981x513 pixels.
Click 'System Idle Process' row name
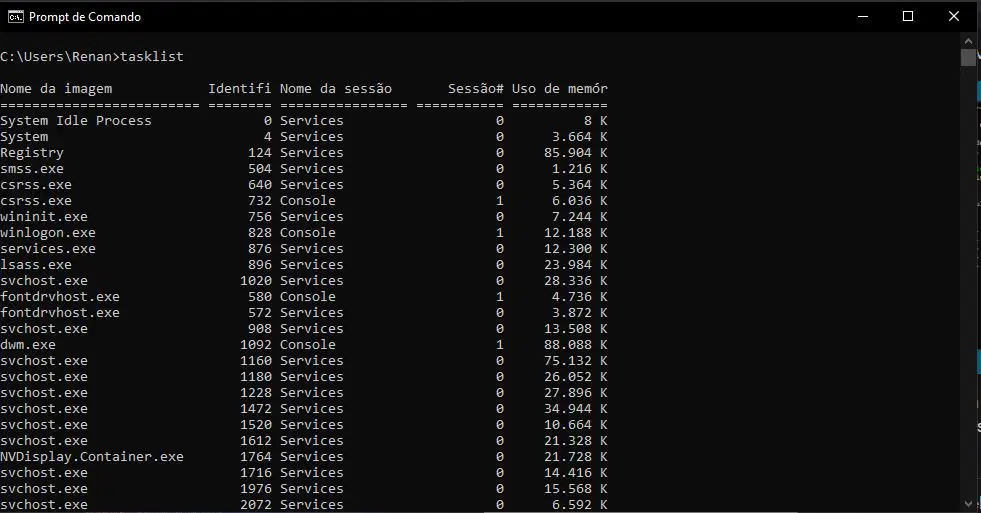tap(76, 121)
